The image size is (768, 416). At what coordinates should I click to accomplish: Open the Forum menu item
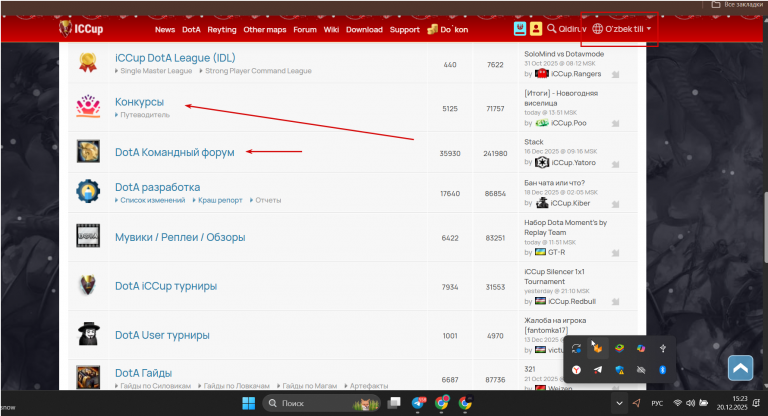305,29
